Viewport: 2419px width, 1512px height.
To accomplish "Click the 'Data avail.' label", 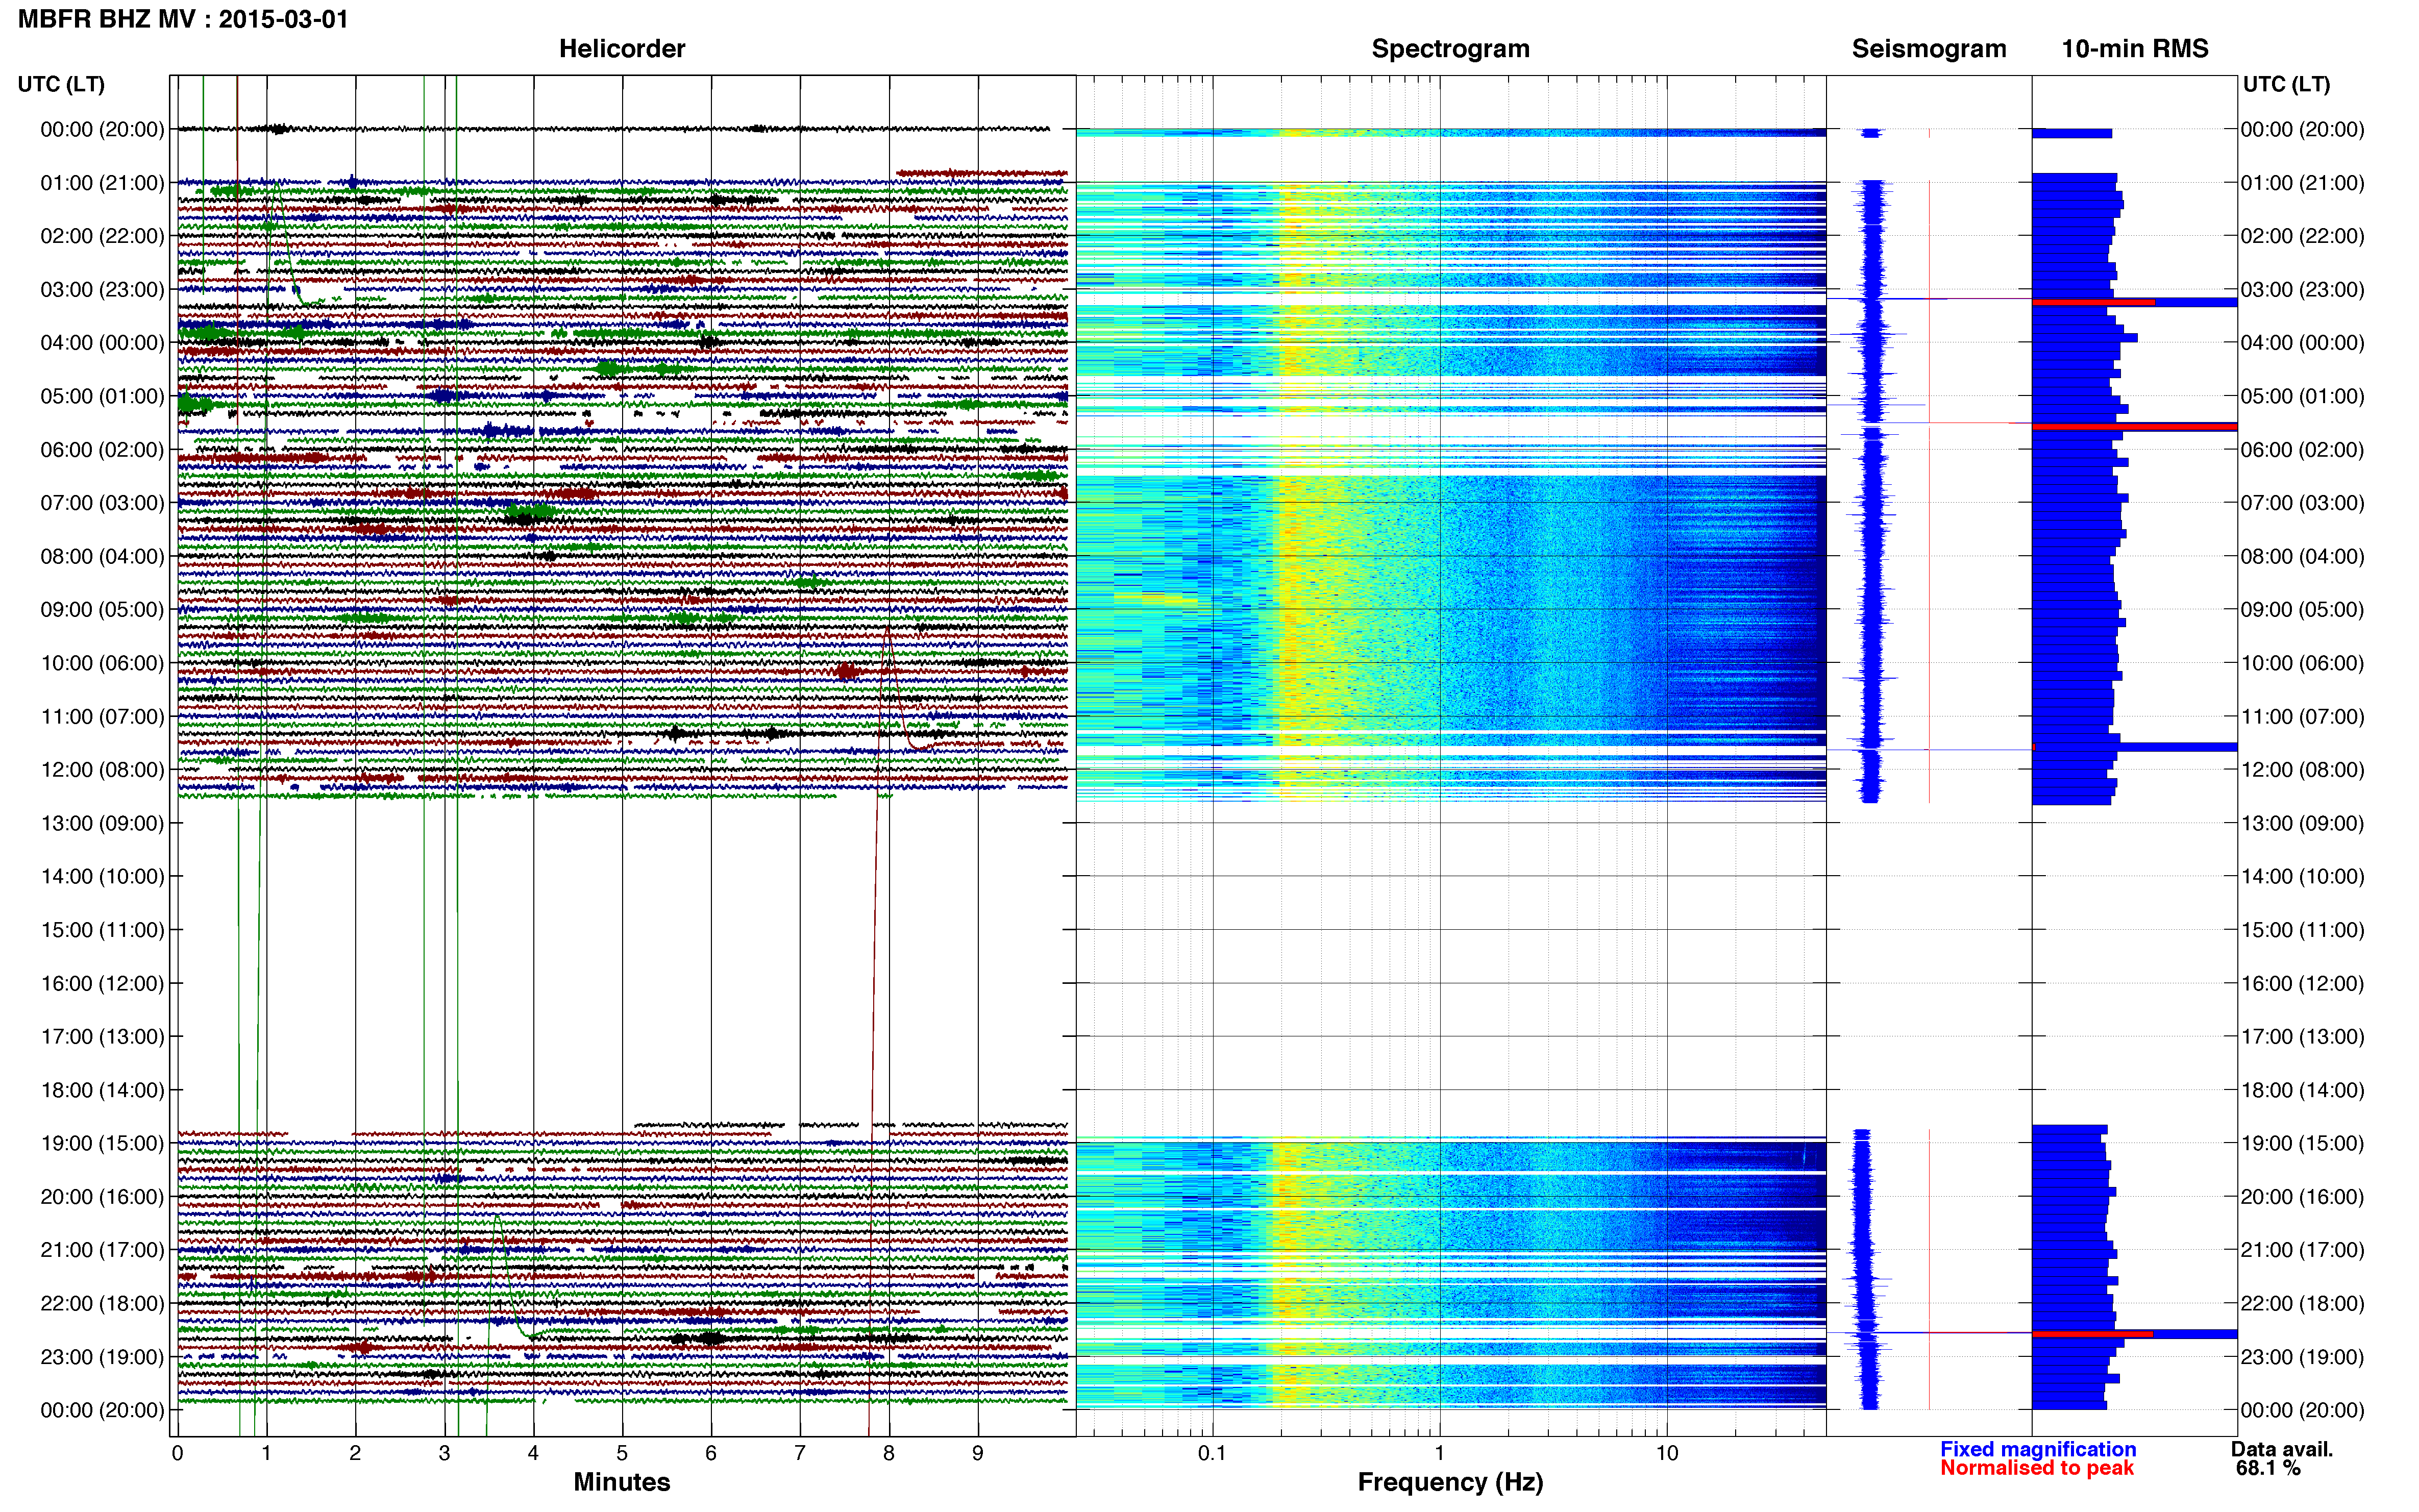I will (2281, 1449).
